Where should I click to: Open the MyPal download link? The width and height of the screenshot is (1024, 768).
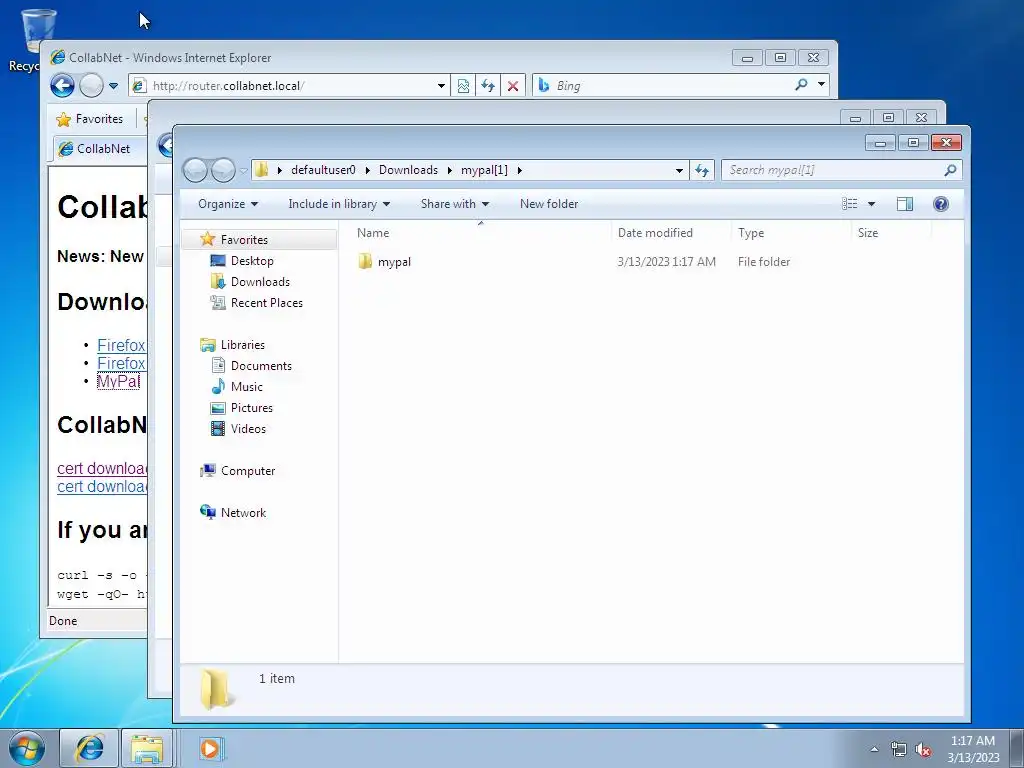pyautogui.click(x=118, y=381)
